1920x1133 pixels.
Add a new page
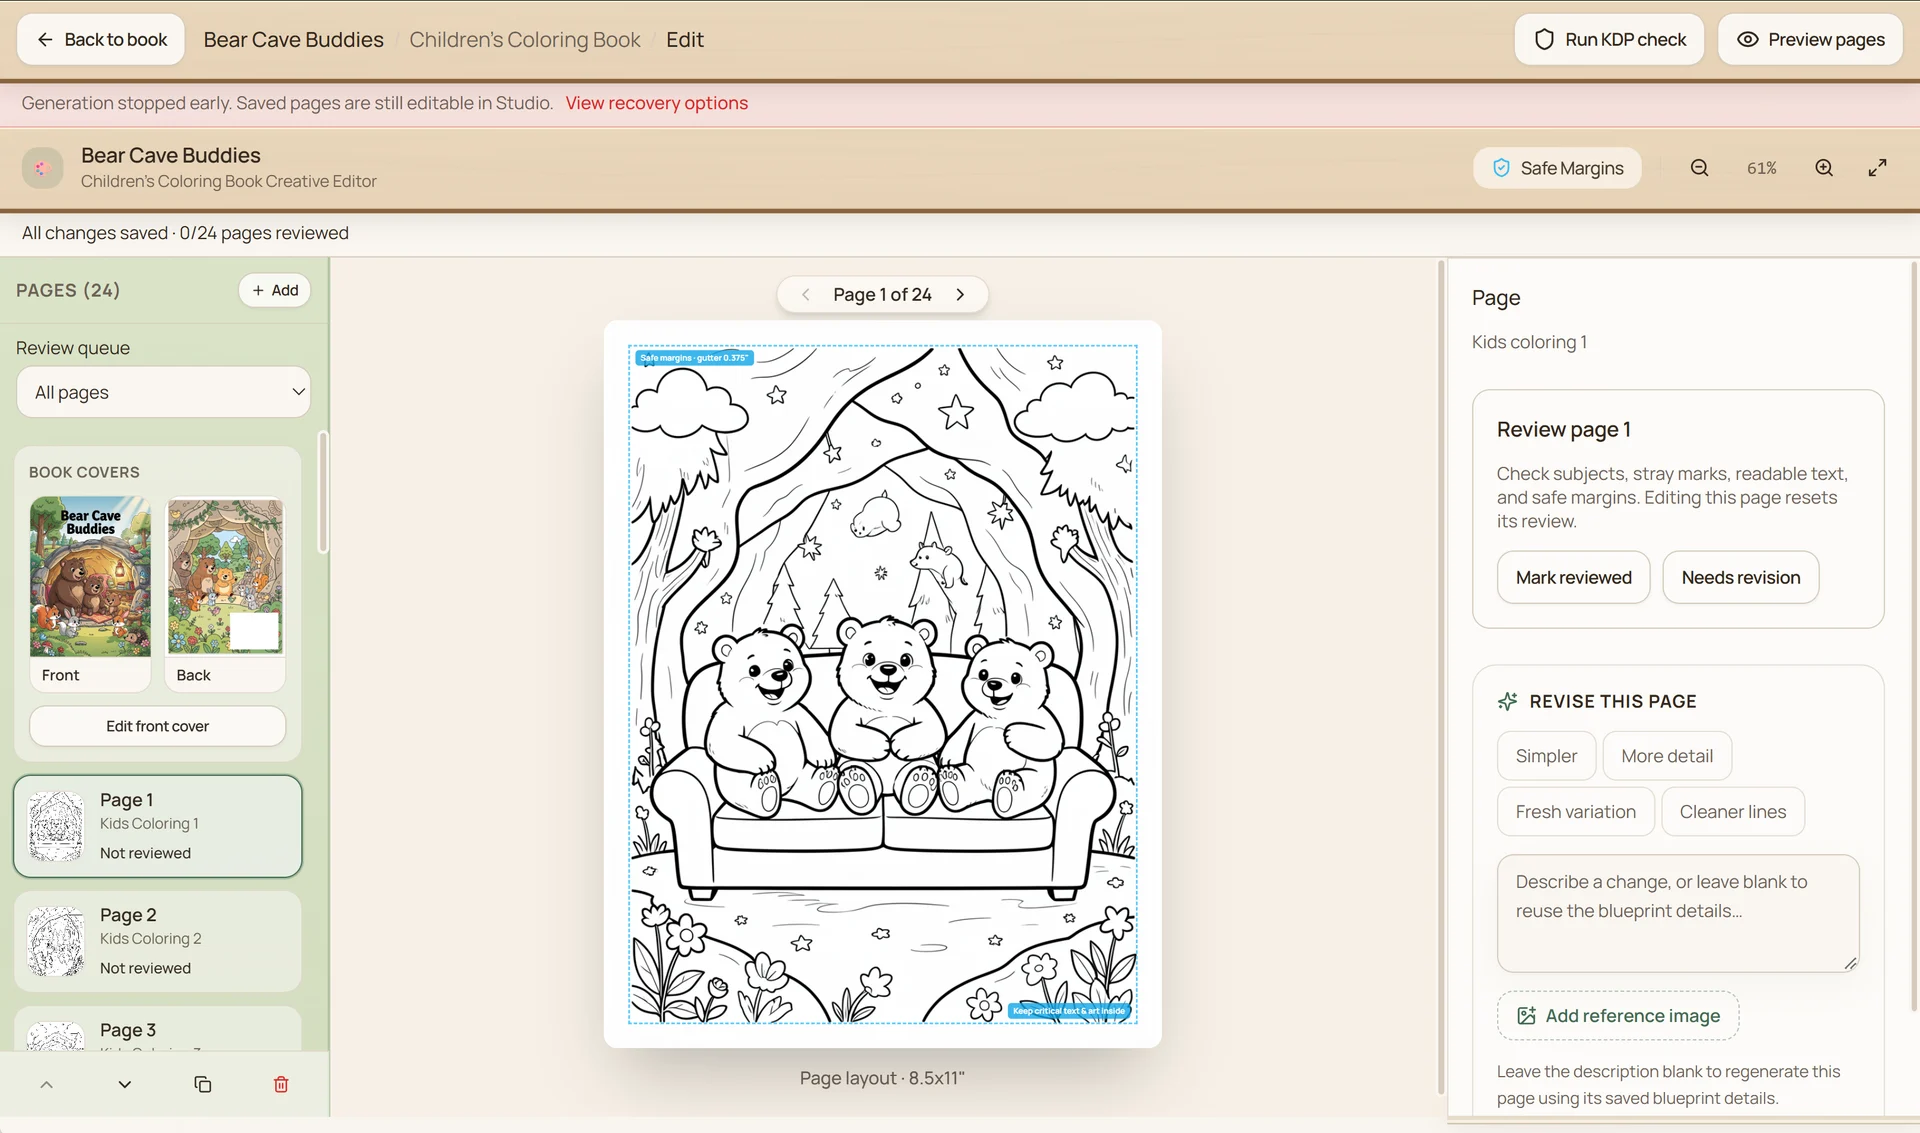275,290
